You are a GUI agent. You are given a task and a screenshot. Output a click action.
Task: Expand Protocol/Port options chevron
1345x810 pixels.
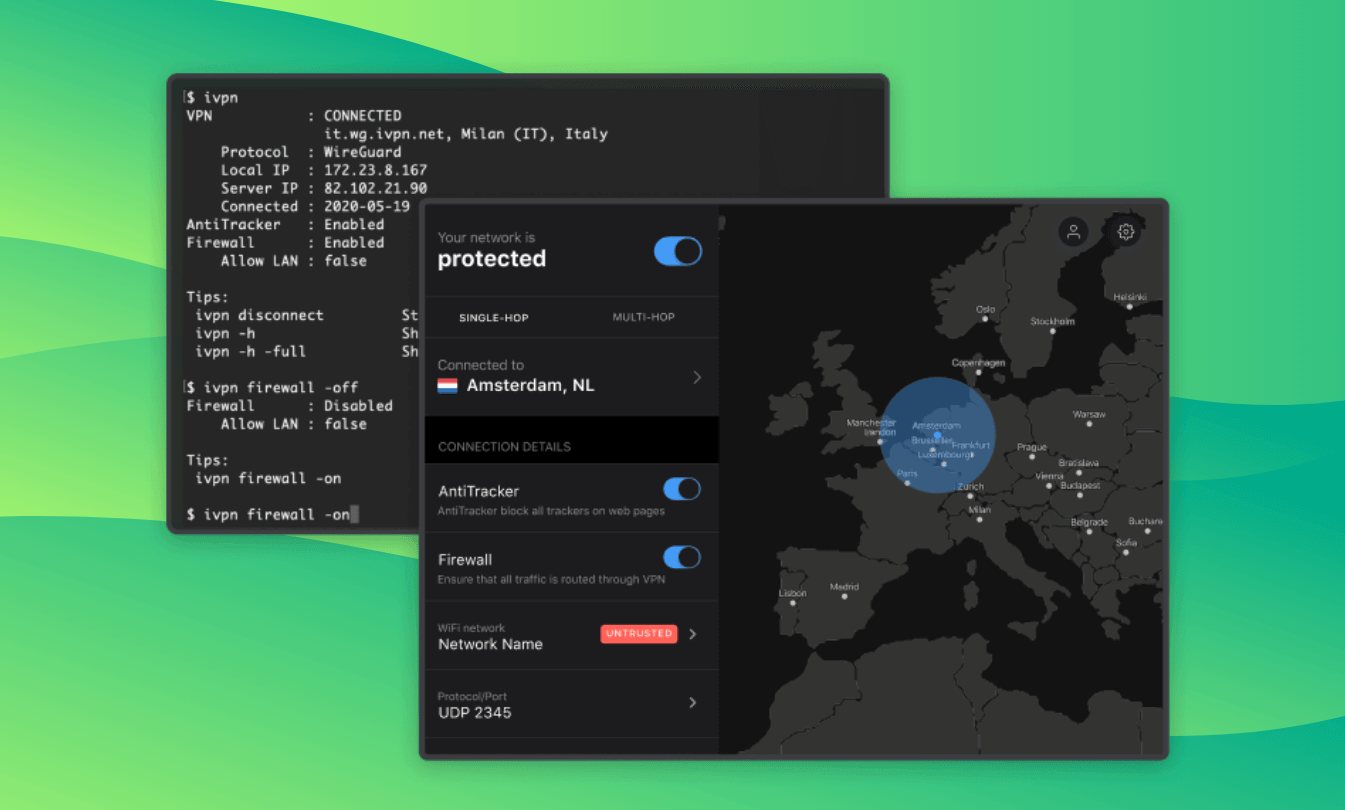693,703
